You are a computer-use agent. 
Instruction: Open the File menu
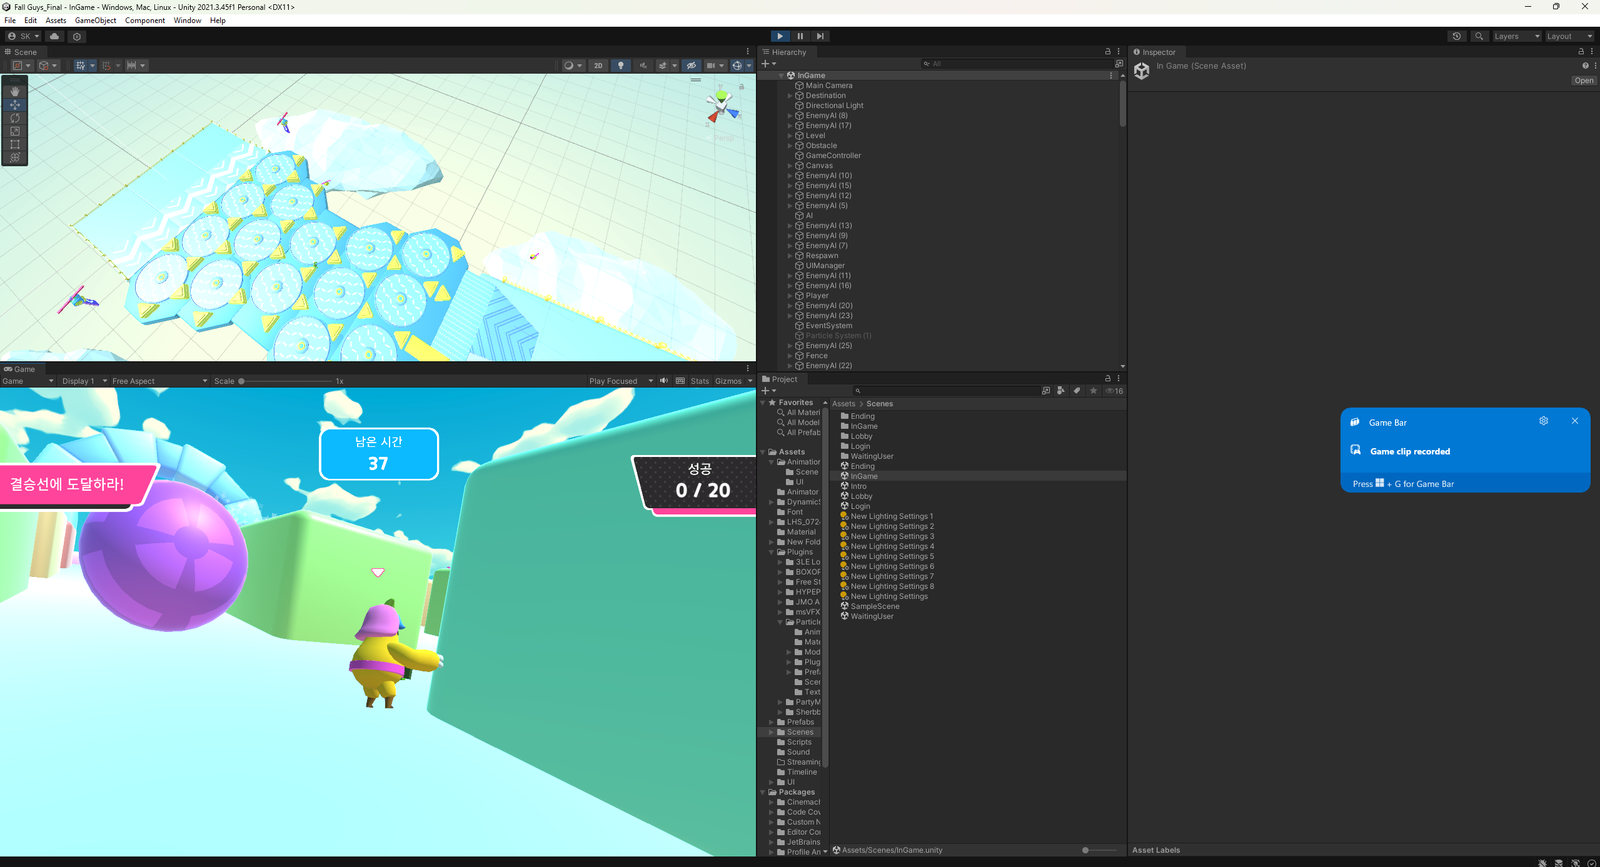pos(10,20)
